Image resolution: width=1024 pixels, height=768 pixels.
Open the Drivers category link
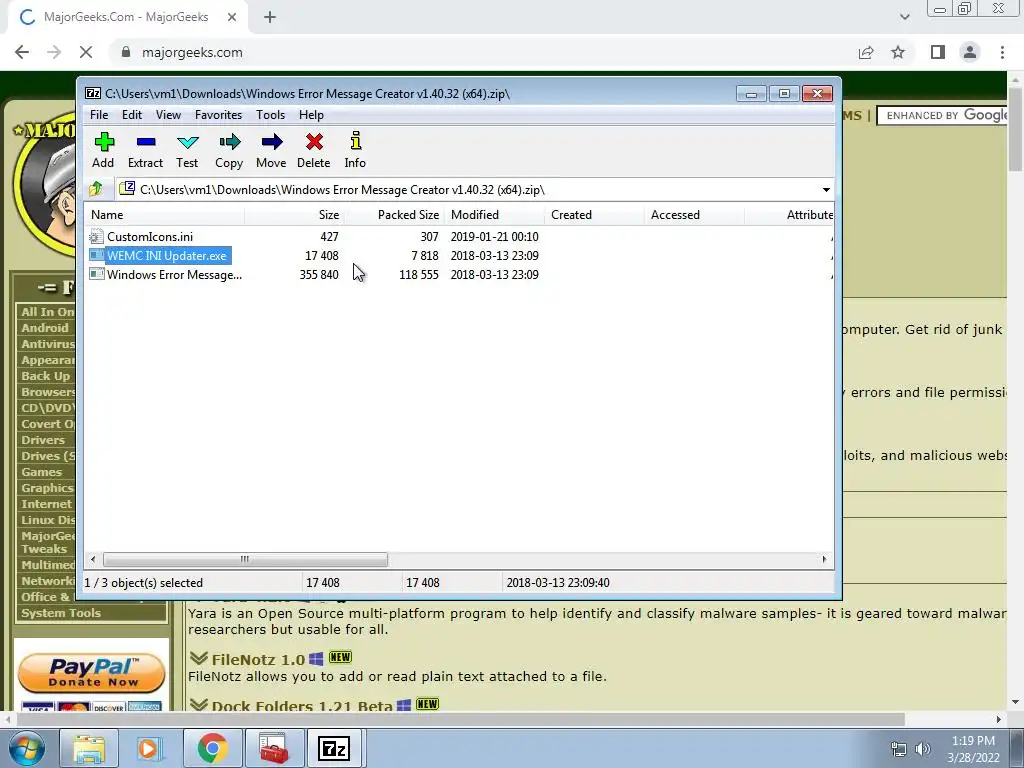43,440
